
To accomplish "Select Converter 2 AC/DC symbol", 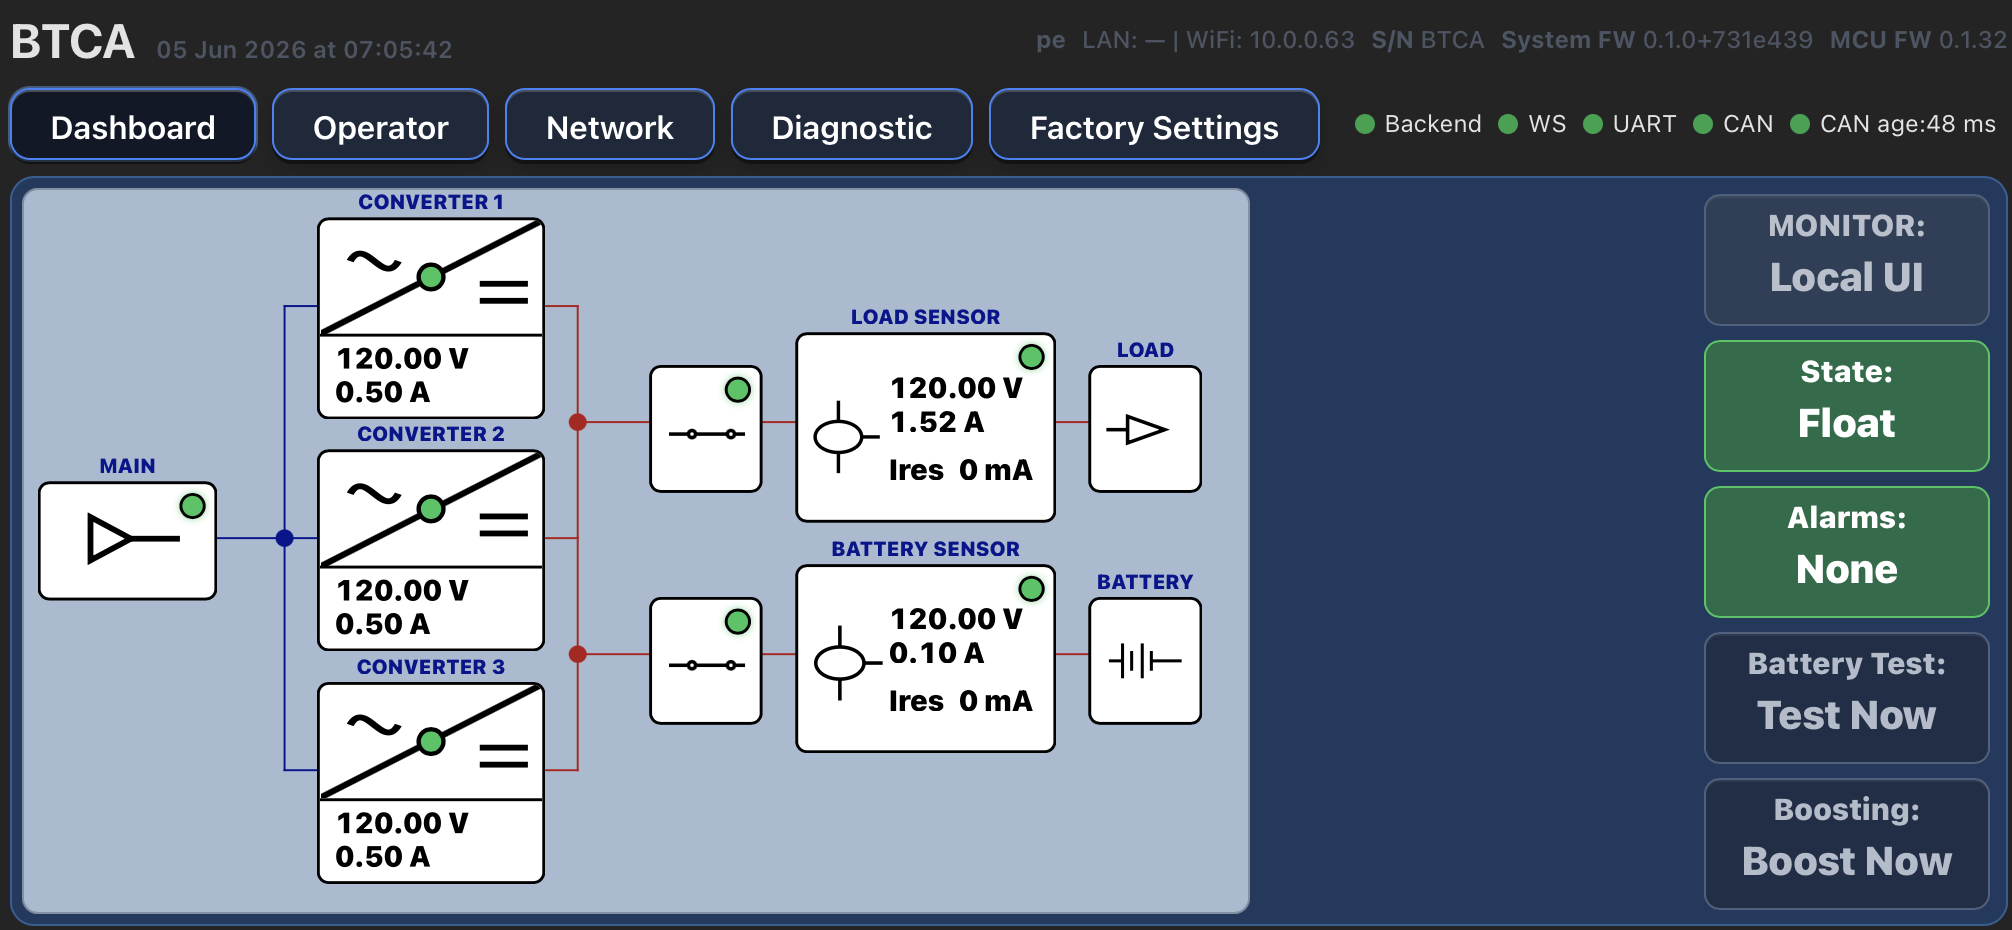I will (x=431, y=510).
